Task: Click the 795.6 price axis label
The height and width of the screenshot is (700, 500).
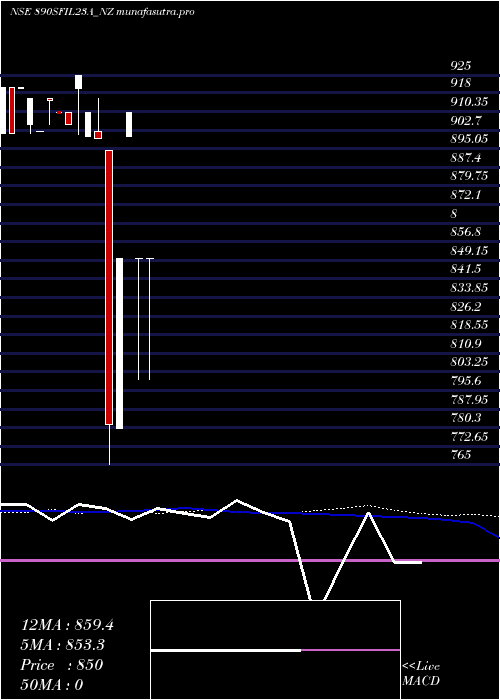Action: pyautogui.click(x=466, y=381)
